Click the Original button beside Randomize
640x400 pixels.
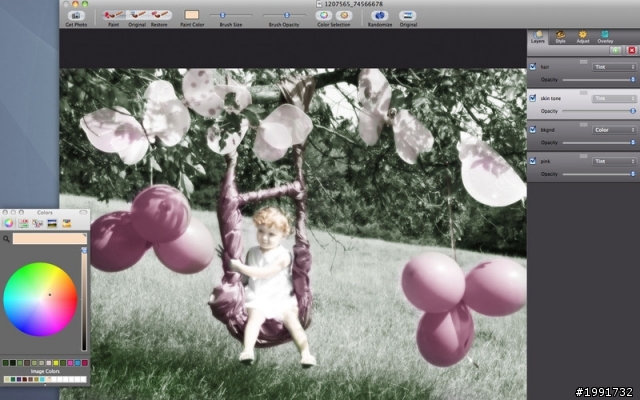[x=408, y=14]
